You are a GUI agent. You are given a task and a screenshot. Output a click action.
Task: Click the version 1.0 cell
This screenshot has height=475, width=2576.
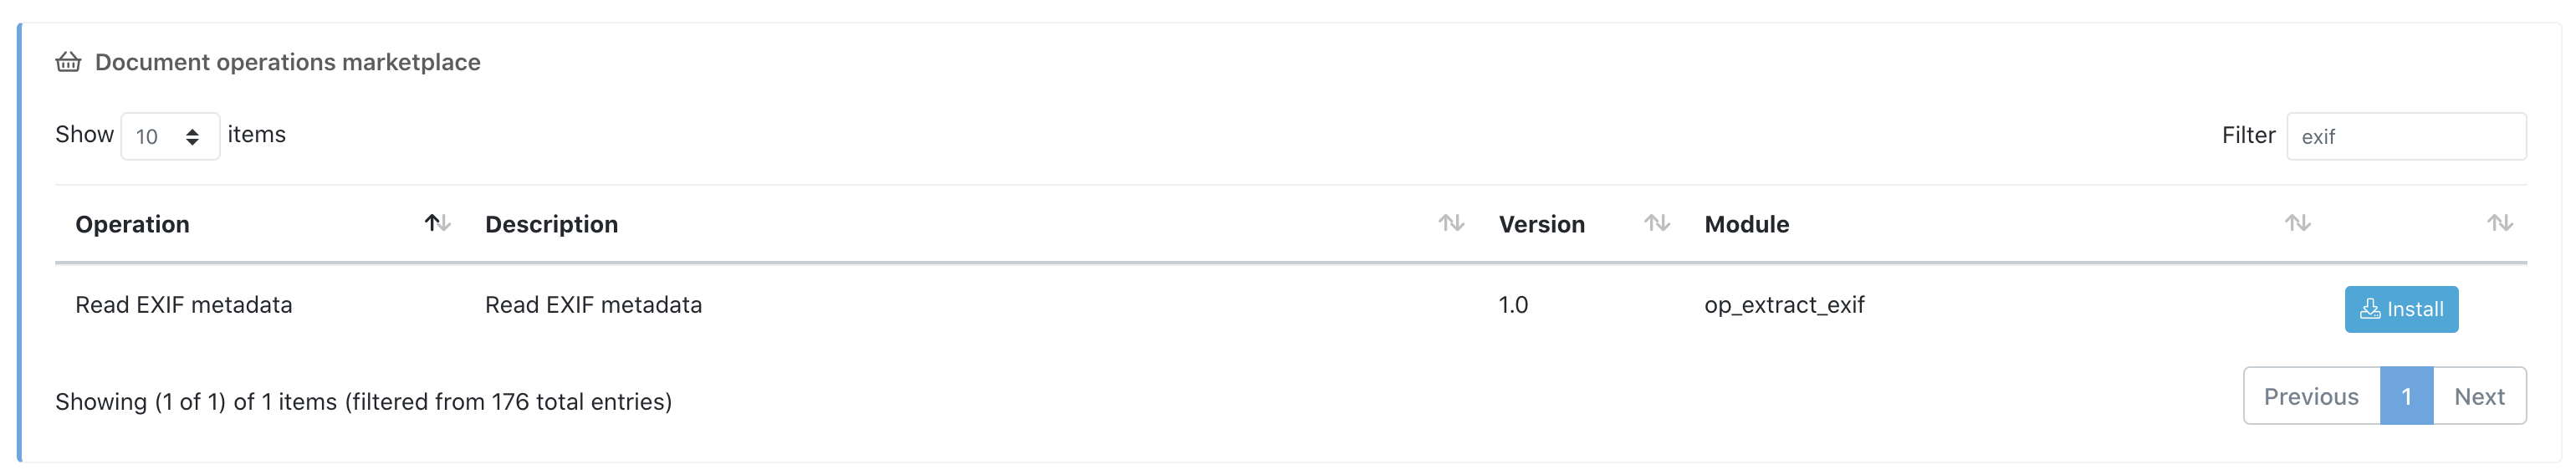click(x=1512, y=305)
